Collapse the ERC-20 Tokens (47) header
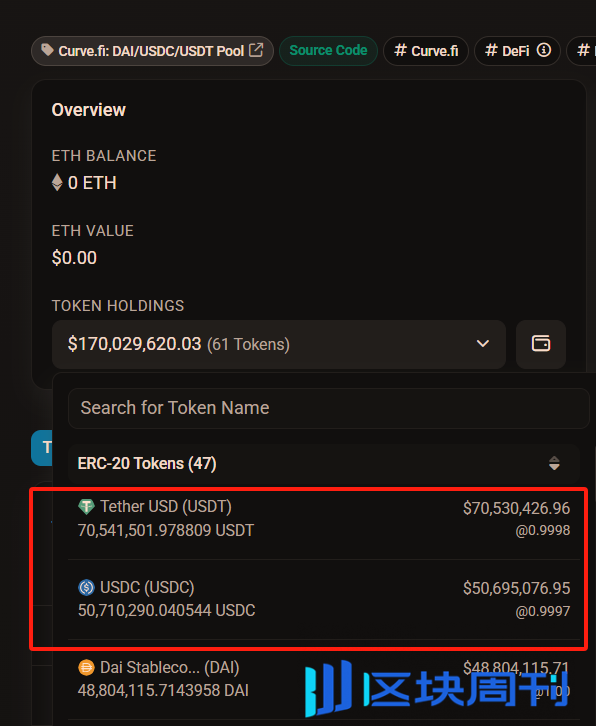The height and width of the screenshot is (726, 596). (x=324, y=463)
